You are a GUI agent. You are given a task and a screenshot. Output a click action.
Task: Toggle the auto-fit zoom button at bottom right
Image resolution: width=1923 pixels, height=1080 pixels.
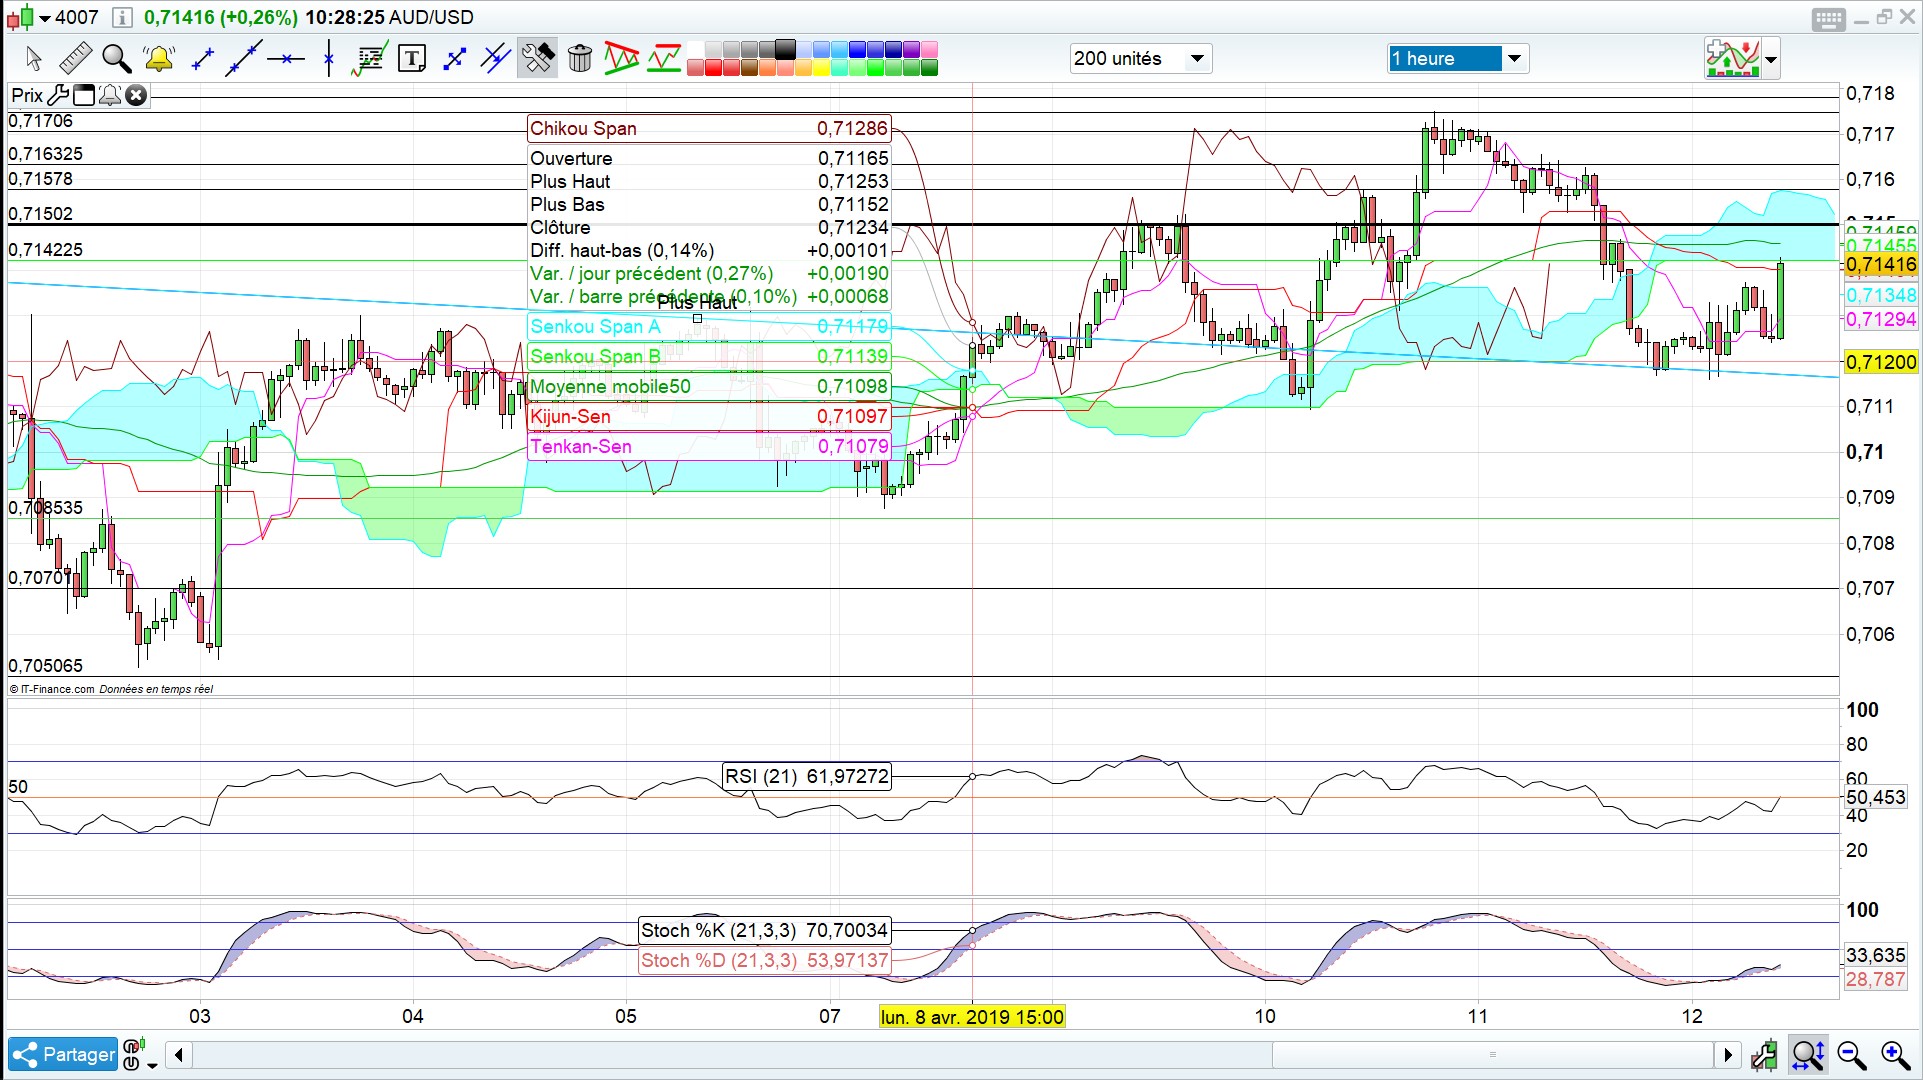coord(1808,1055)
